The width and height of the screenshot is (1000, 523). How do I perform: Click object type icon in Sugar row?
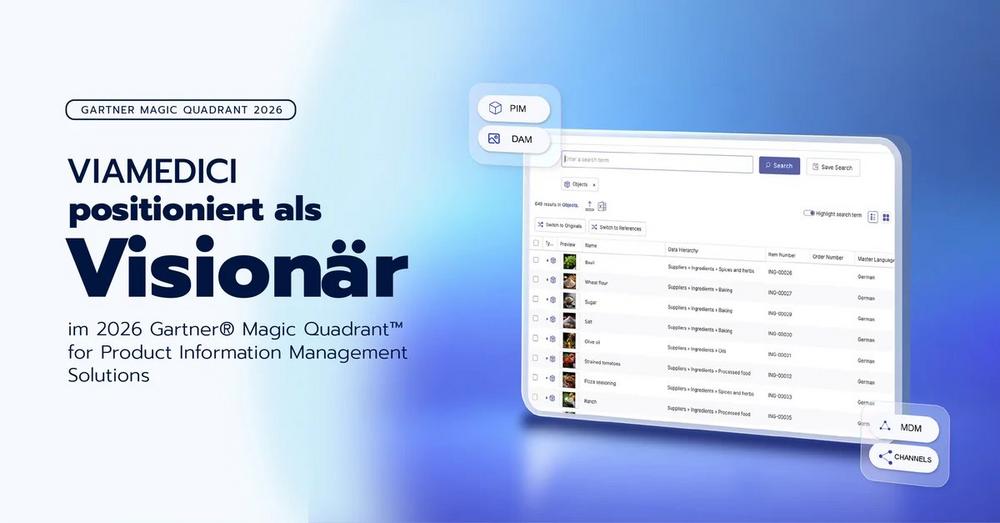pyautogui.click(x=553, y=300)
